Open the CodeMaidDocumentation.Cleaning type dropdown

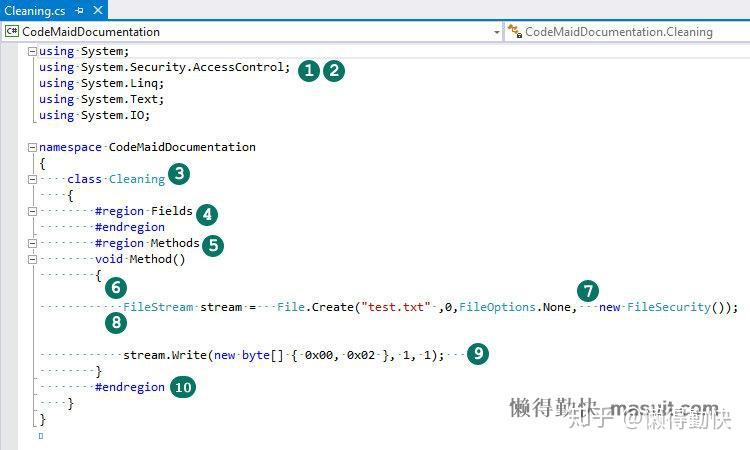click(x=628, y=32)
